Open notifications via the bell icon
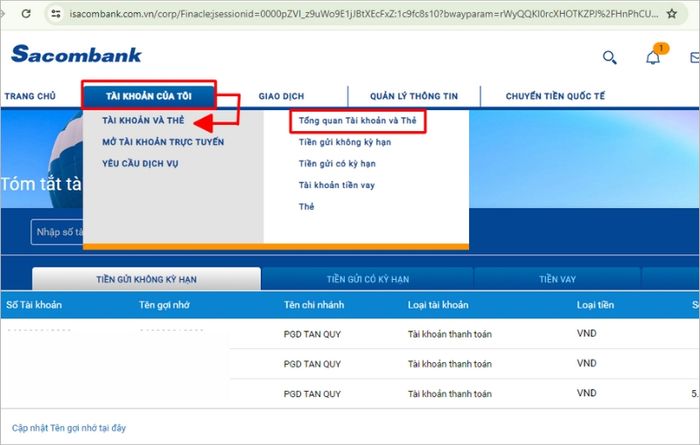Viewport: 700px width, 445px height. pyautogui.click(x=653, y=58)
